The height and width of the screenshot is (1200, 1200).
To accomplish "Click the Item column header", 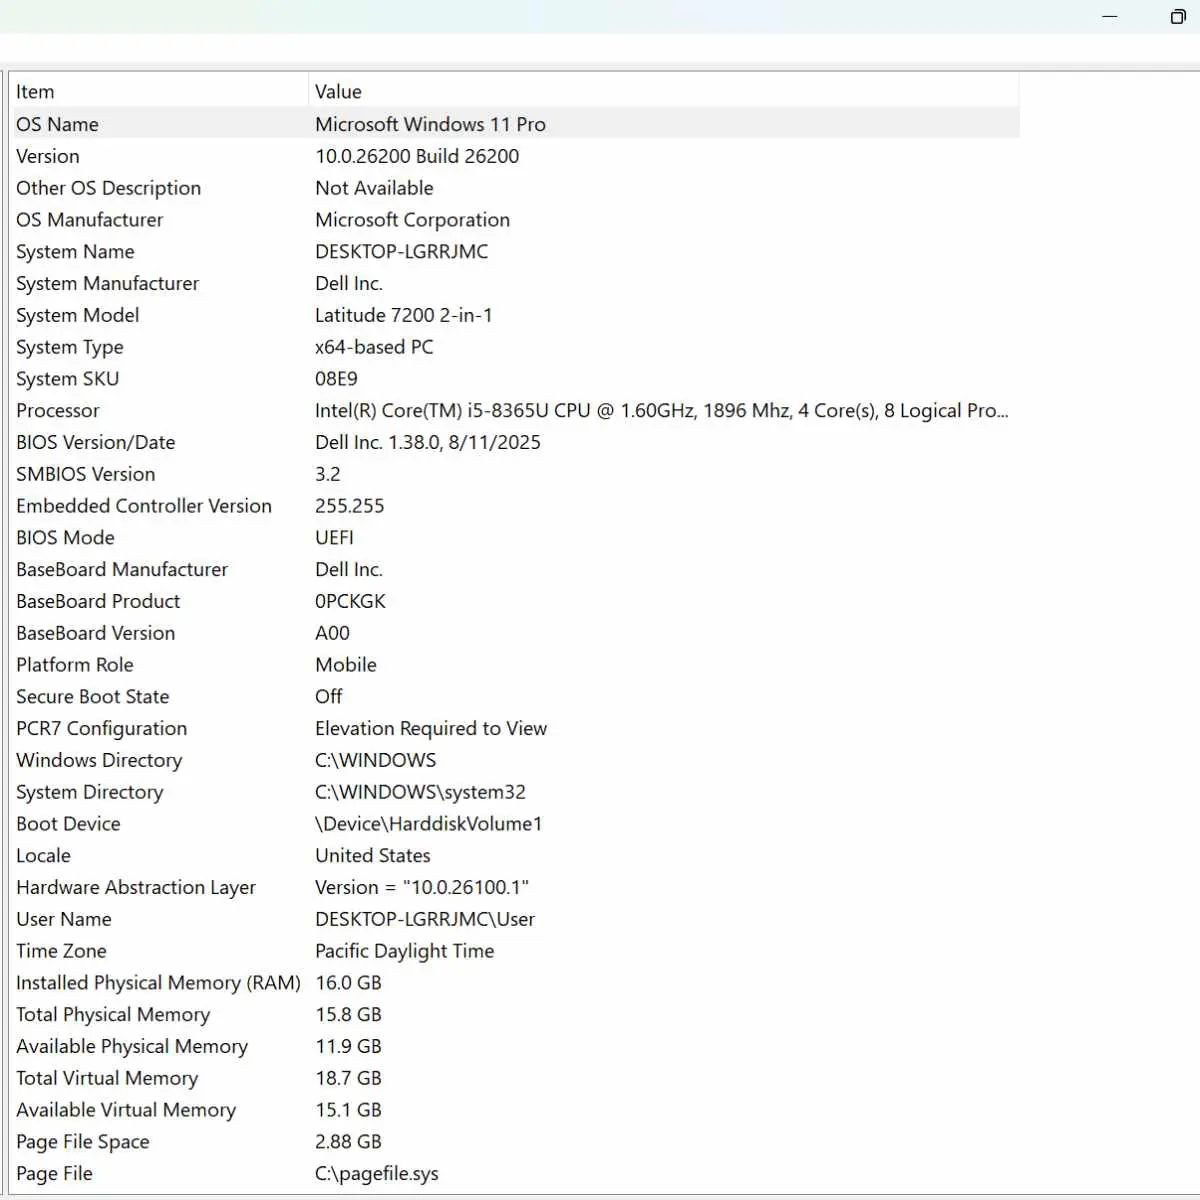I will point(159,91).
